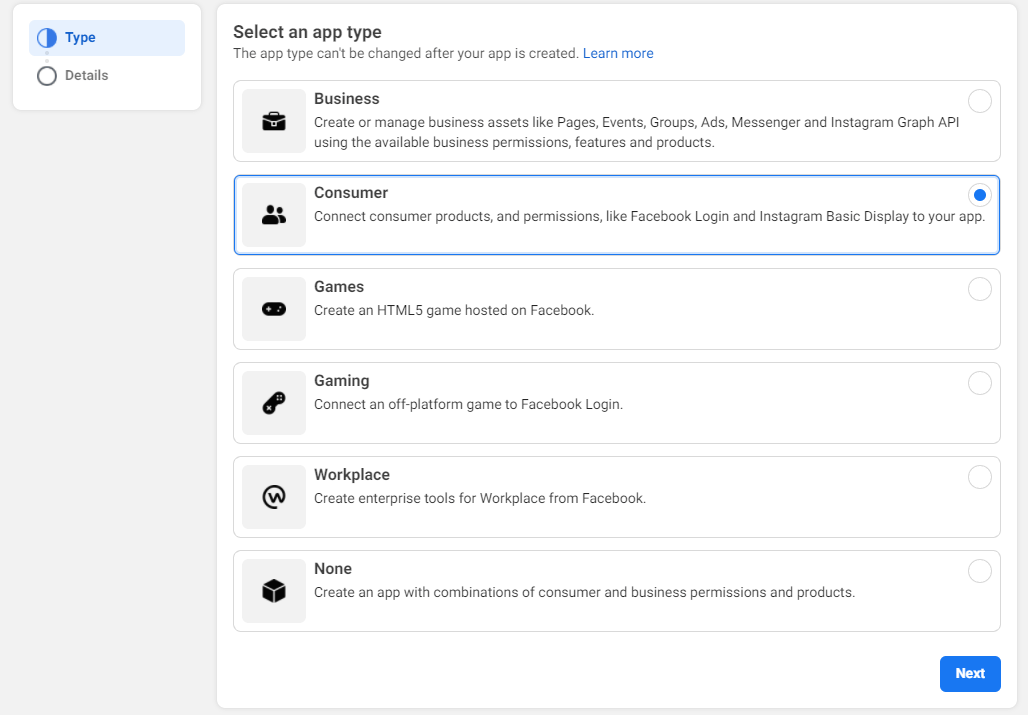The height and width of the screenshot is (715, 1028).
Task: Click "The app type can't be changed" text
Action: (x=406, y=53)
